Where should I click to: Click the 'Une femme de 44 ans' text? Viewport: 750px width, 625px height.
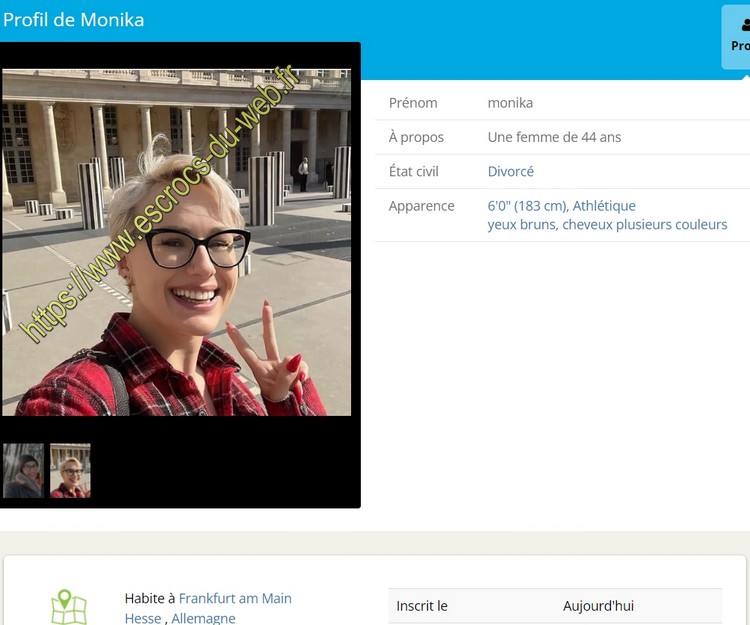coord(554,137)
